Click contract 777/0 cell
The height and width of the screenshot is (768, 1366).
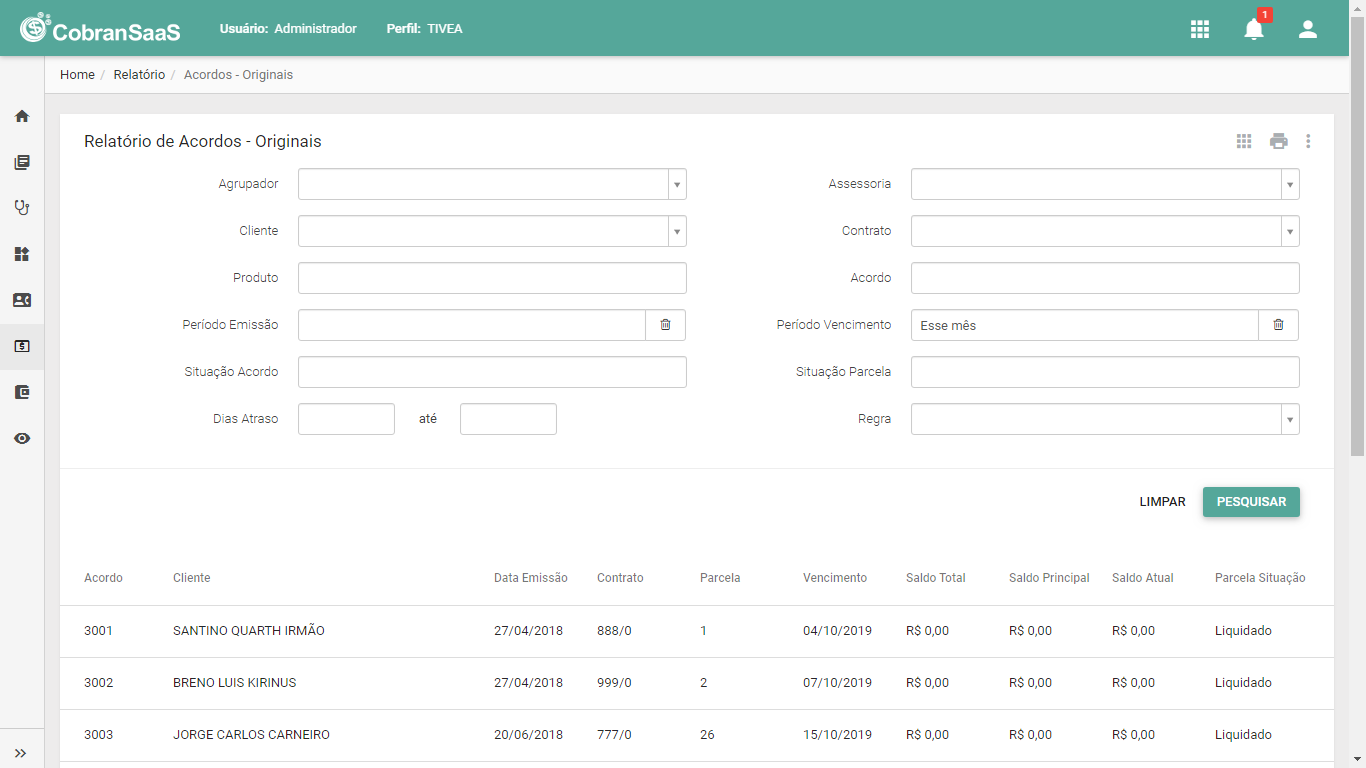tap(614, 735)
